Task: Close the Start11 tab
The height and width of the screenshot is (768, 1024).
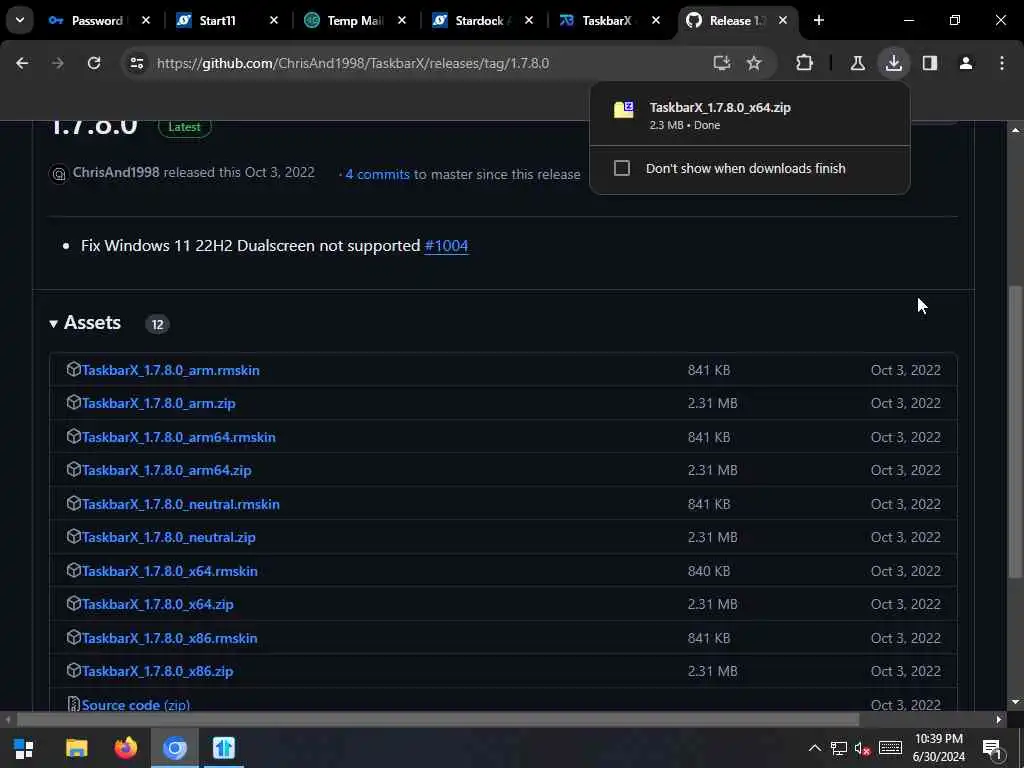Action: (x=274, y=21)
